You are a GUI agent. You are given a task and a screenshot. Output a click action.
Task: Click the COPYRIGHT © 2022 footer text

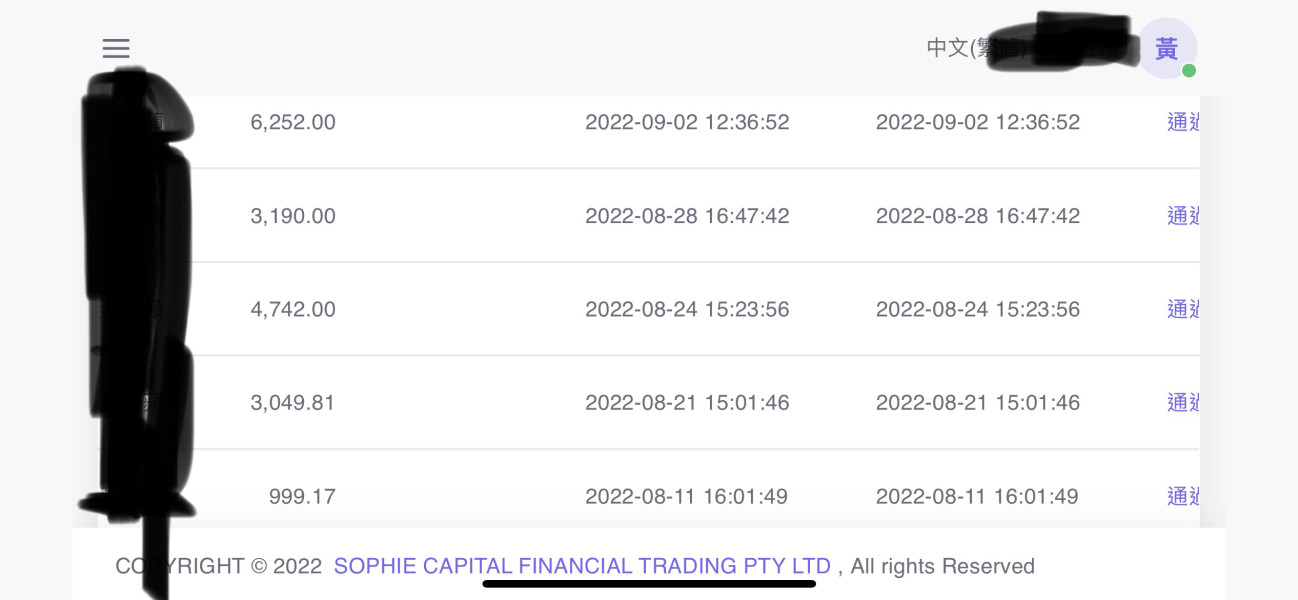pos(218,566)
